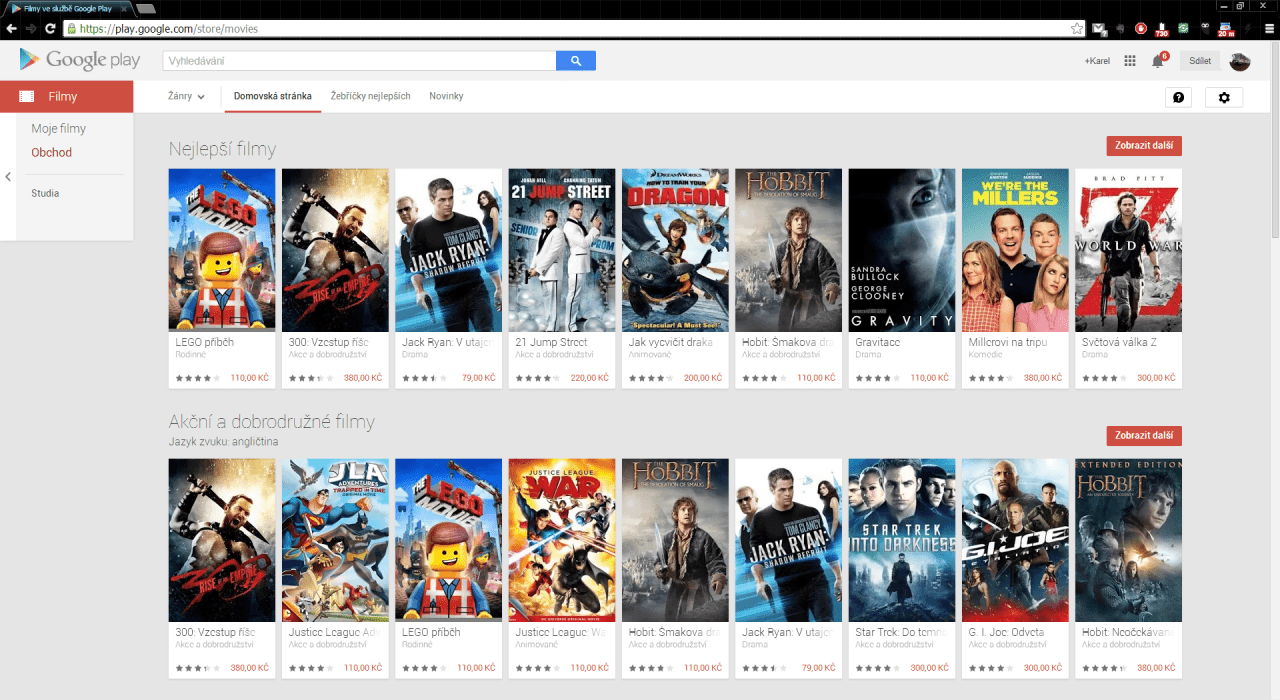Viewport: 1280px width, 700px height.
Task: Click the browser address bar URL
Action: pyautogui.click(x=170, y=29)
